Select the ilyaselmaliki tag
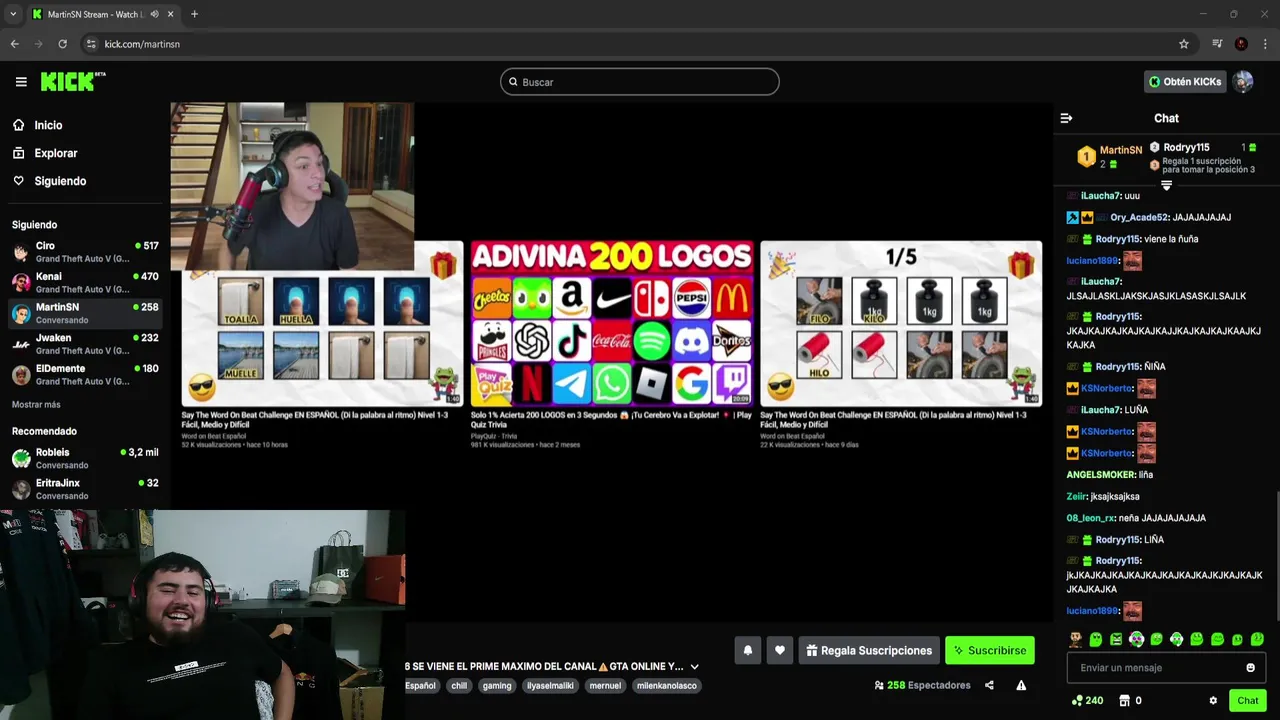1280x720 pixels. click(550, 686)
